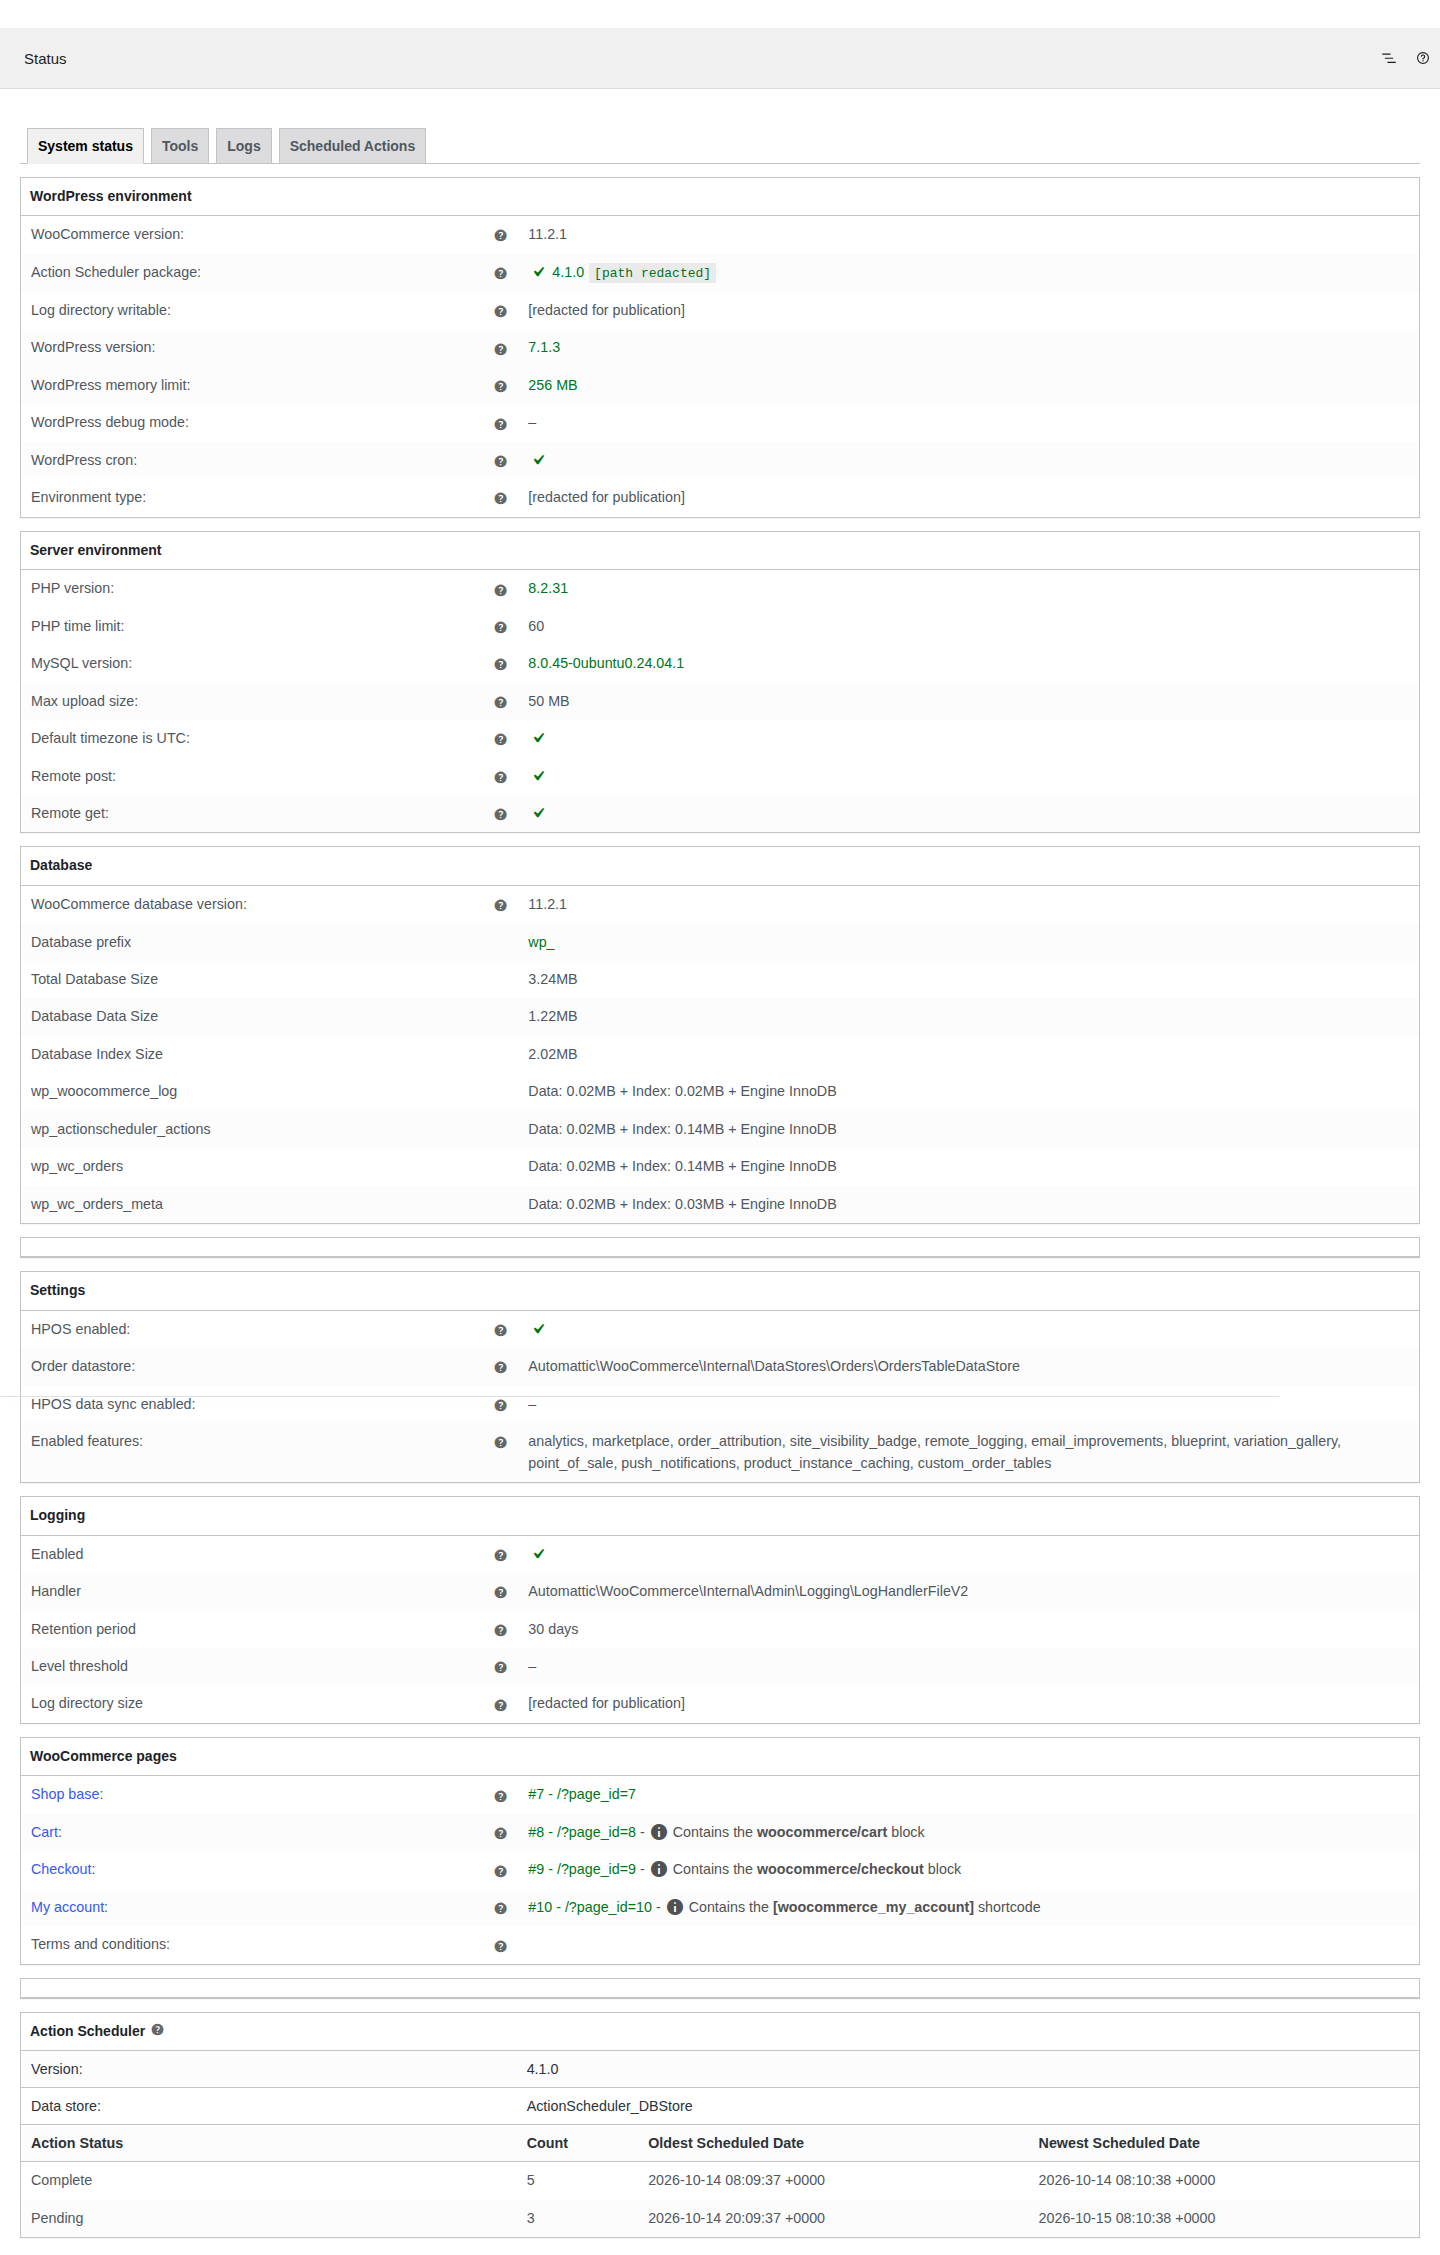
Task: Click the 'Newest Scheduled Date' column header
Action: pos(1119,2143)
